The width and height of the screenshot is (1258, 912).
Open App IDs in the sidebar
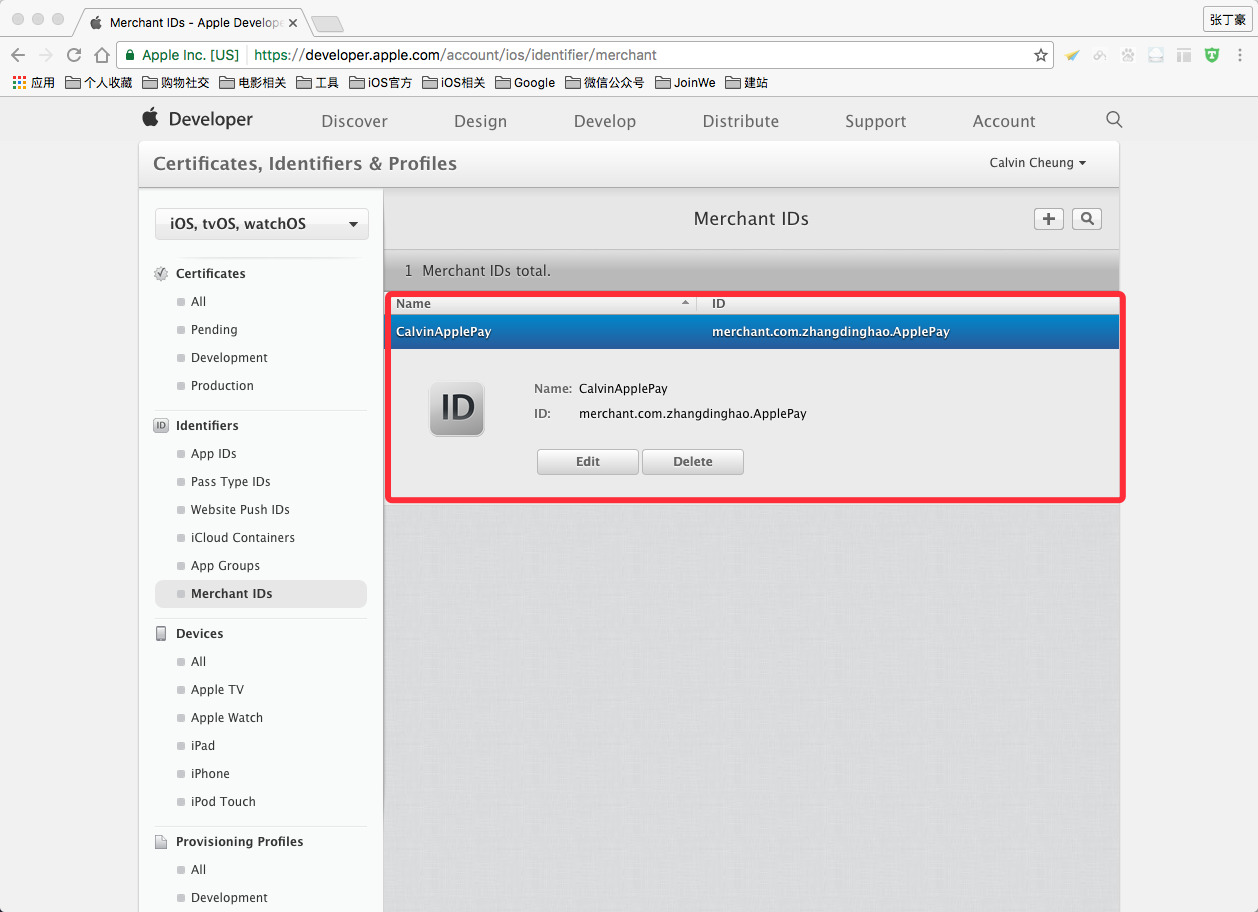click(x=213, y=453)
